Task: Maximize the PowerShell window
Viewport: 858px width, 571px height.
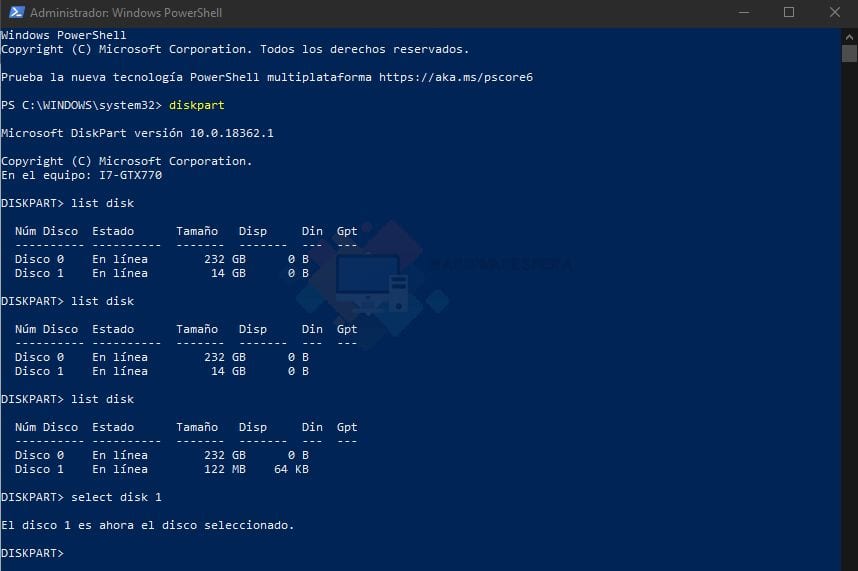Action: [789, 12]
